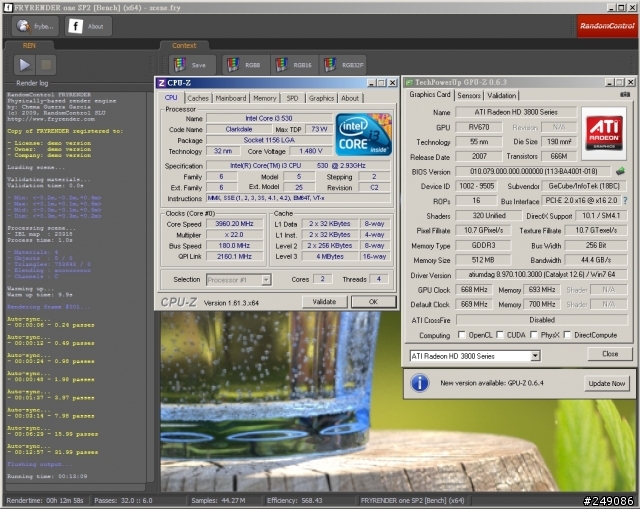
Task: Click the CPU-Z title bar icon
Action: (x=162, y=83)
